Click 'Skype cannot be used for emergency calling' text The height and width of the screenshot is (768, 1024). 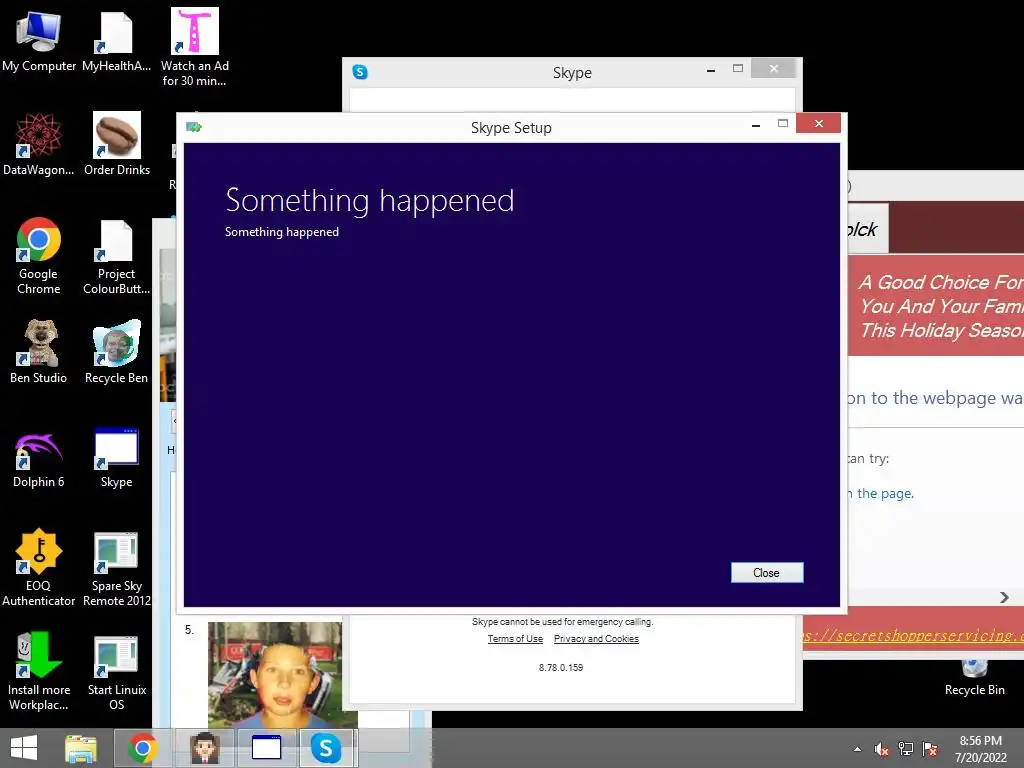(x=562, y=622)
